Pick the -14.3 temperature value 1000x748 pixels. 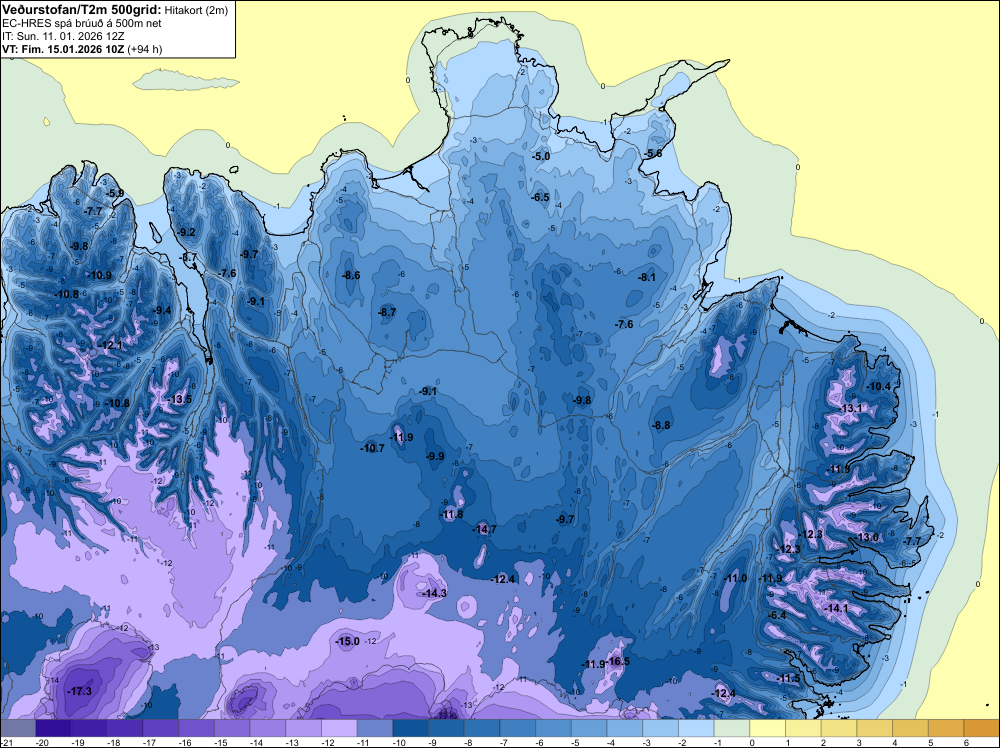point(434,593)
